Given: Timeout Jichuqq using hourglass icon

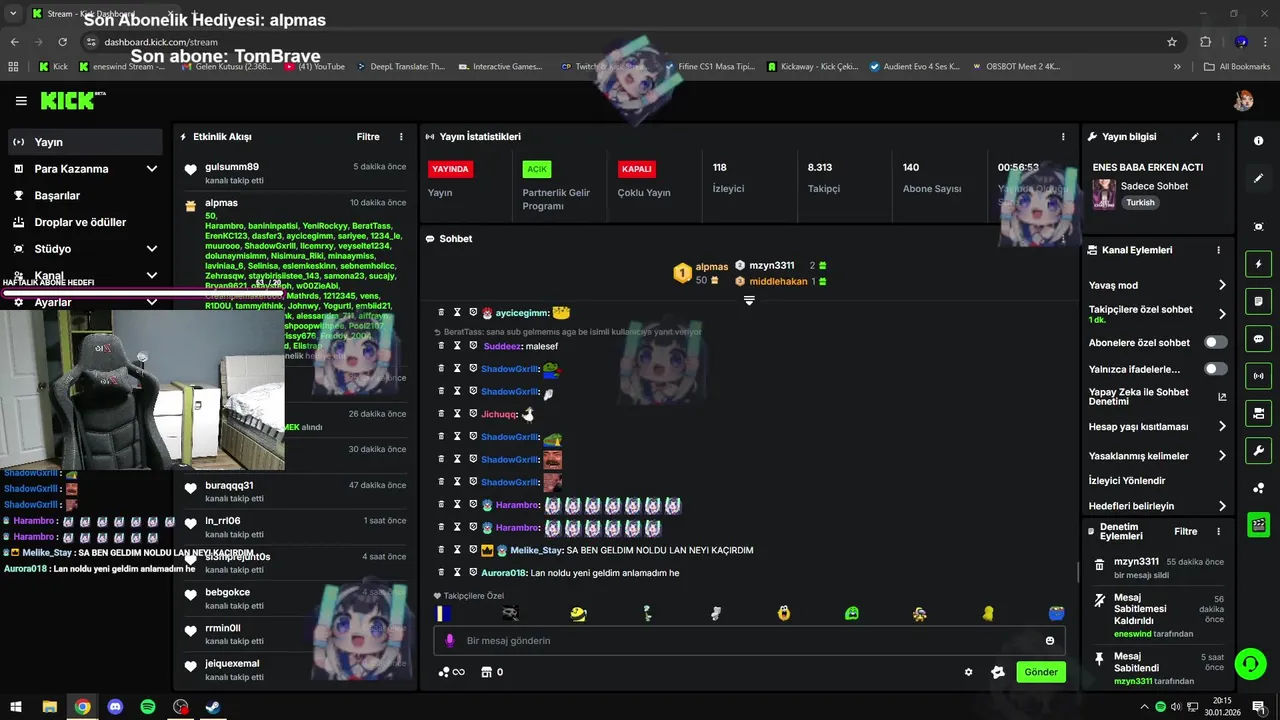Looking at the screenshot, I should [x=457, y=414].
